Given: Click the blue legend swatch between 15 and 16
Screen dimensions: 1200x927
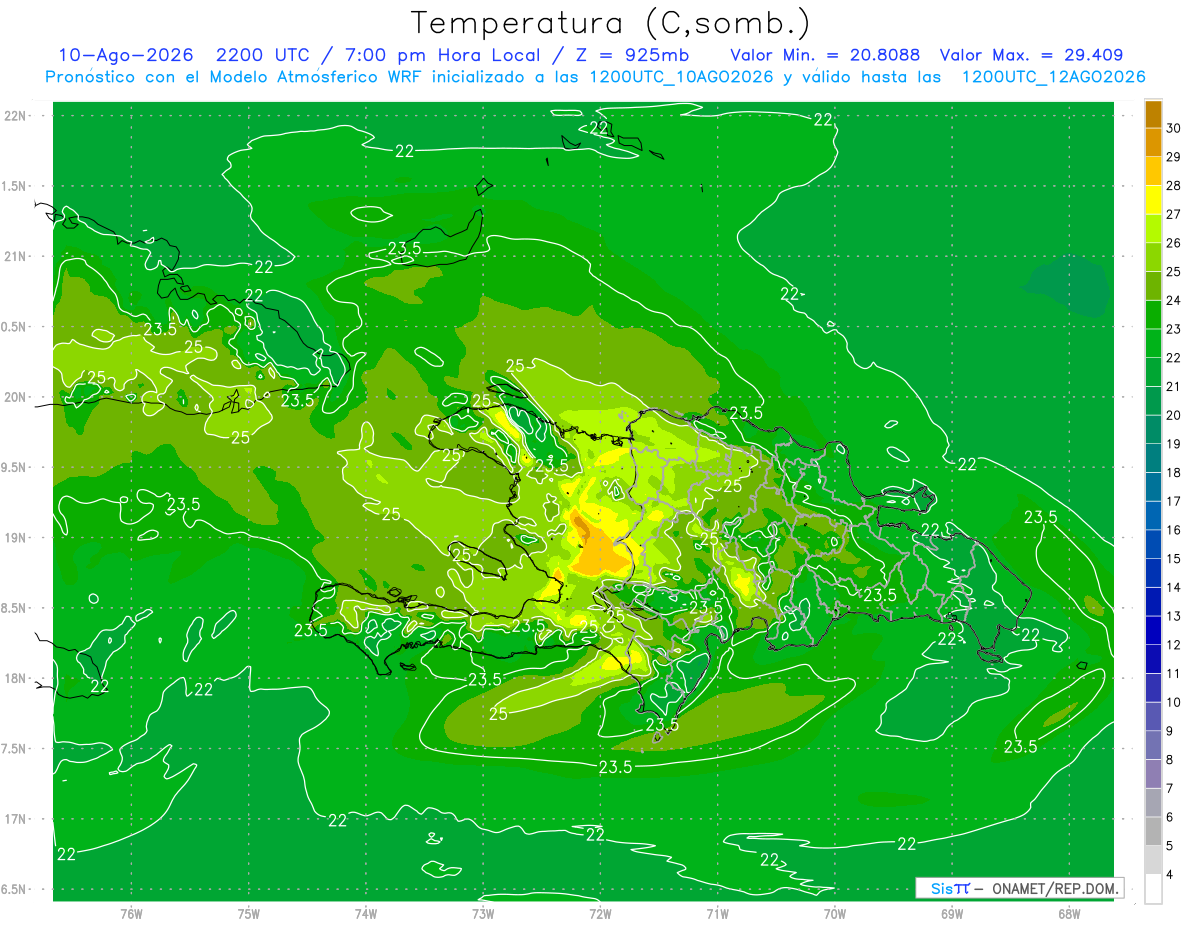Looking at the screenshot, I should coord(1153,515).
